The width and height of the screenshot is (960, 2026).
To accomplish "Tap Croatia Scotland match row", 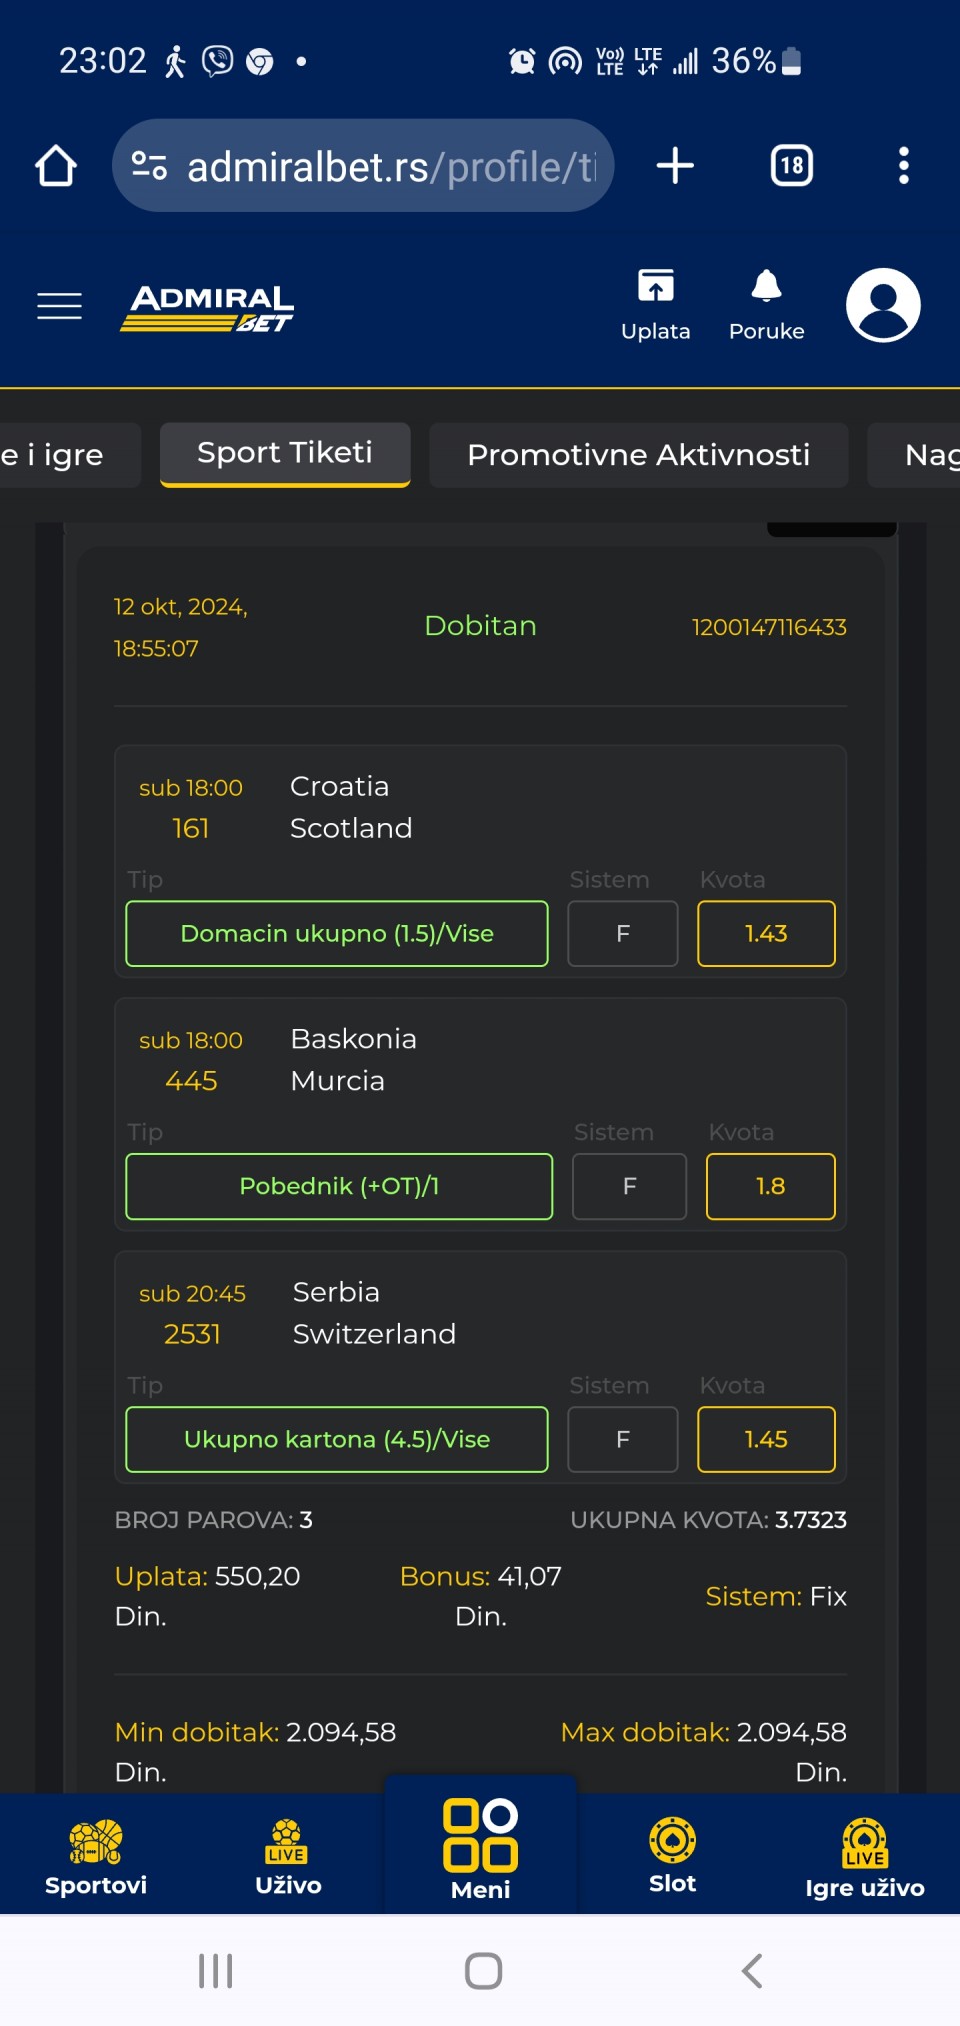I will 480,808.
